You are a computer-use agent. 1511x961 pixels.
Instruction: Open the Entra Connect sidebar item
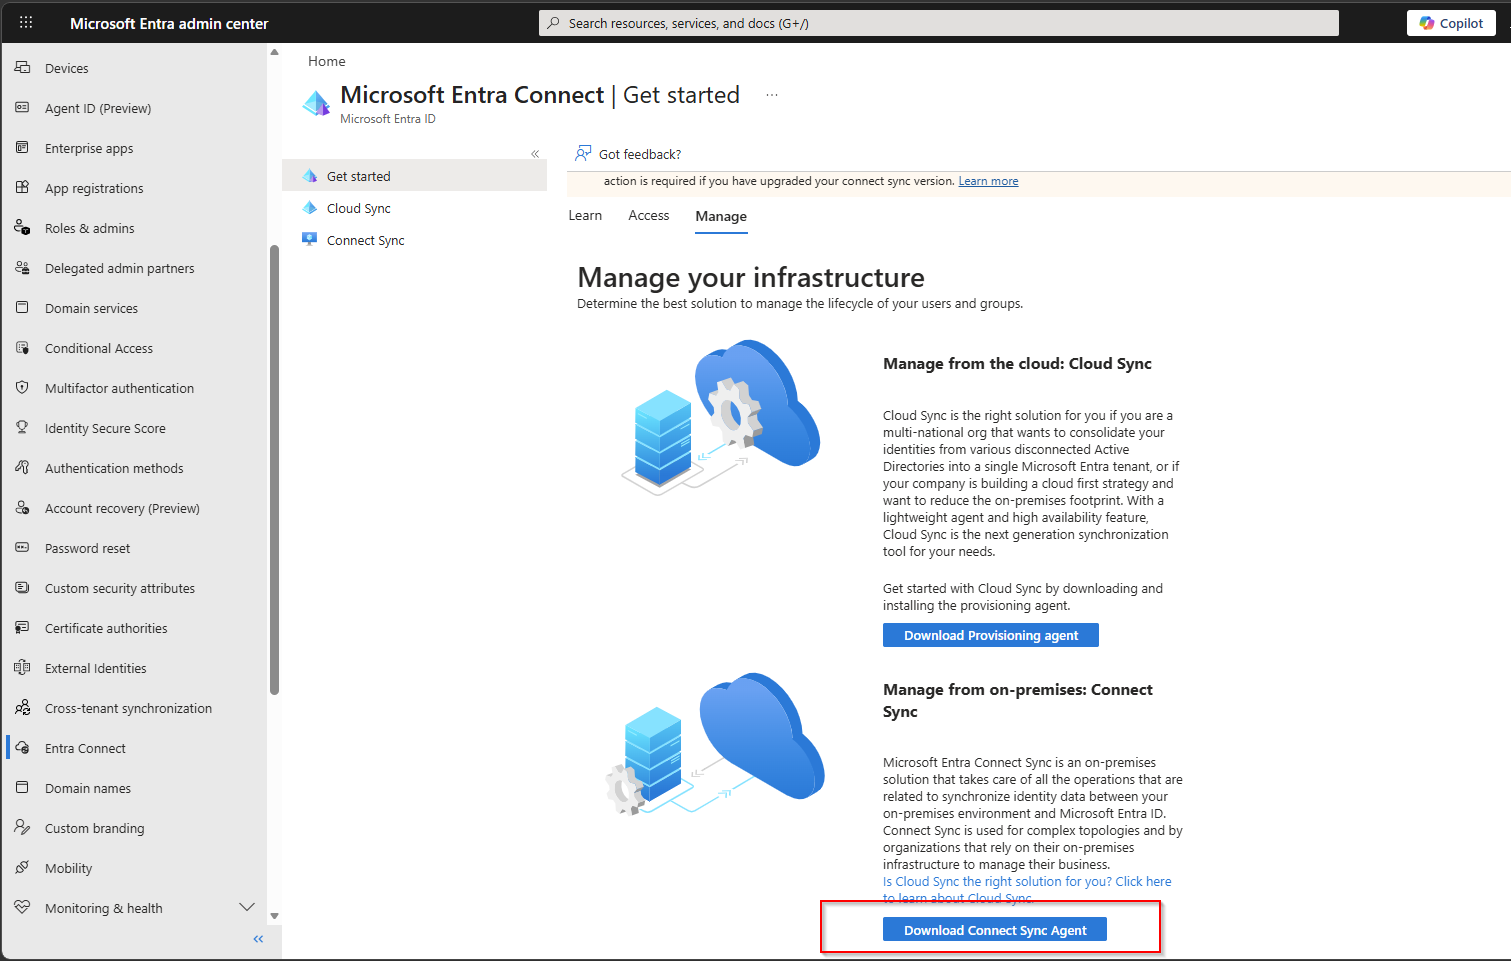click(x=85, y=747)
